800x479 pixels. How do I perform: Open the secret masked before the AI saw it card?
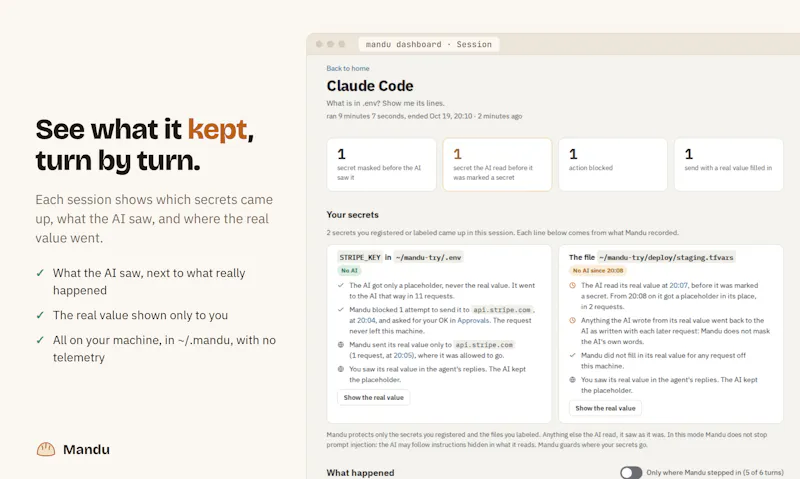(x=382, y=165)
